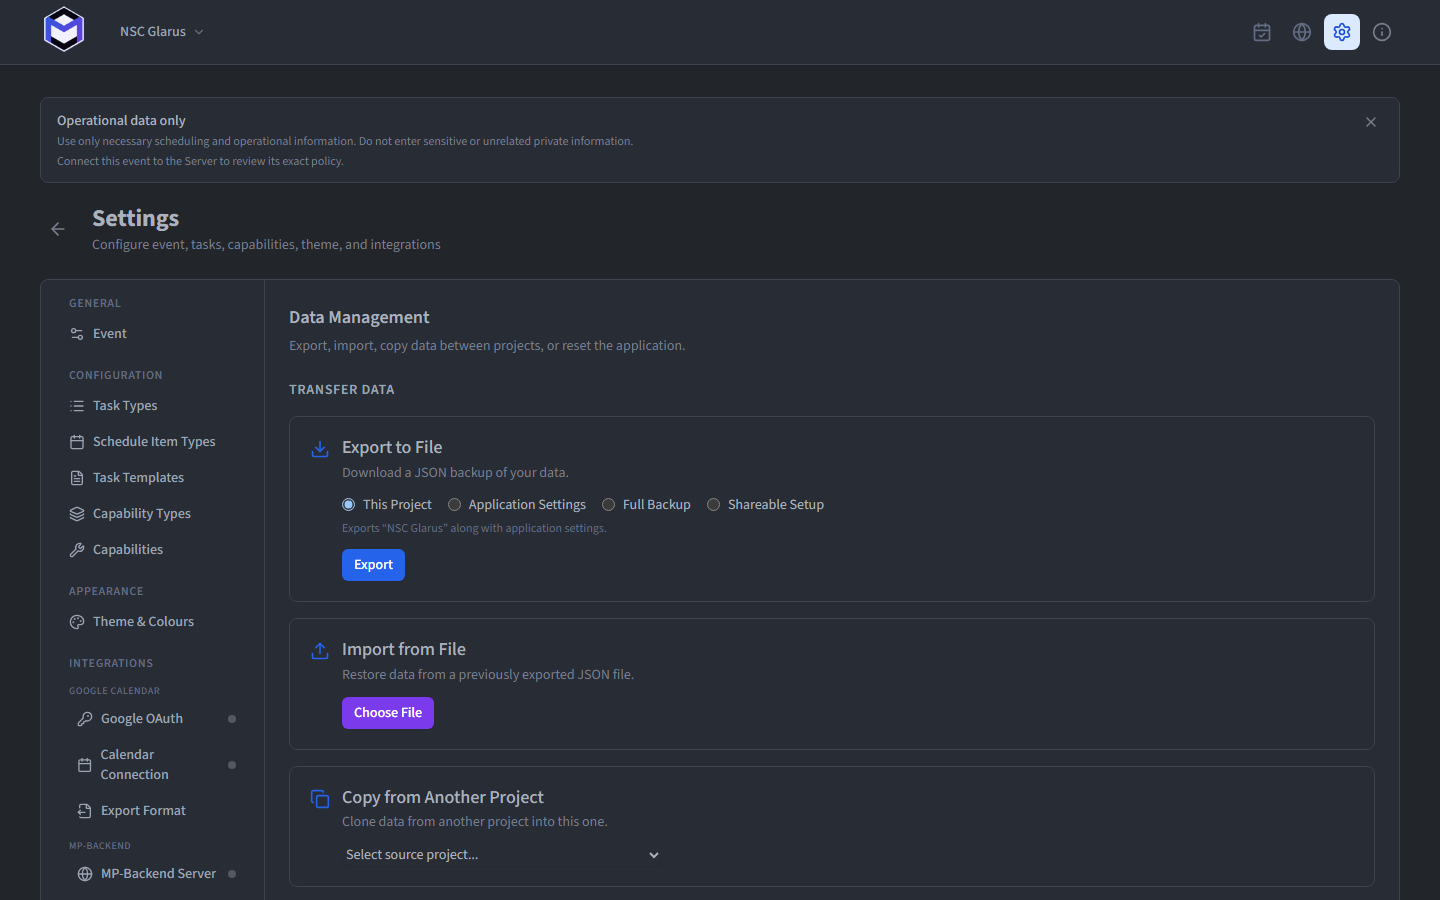Click the Import from File upload icon
The width and height of the screenshot is (1440, 900).
coord(320,651)
